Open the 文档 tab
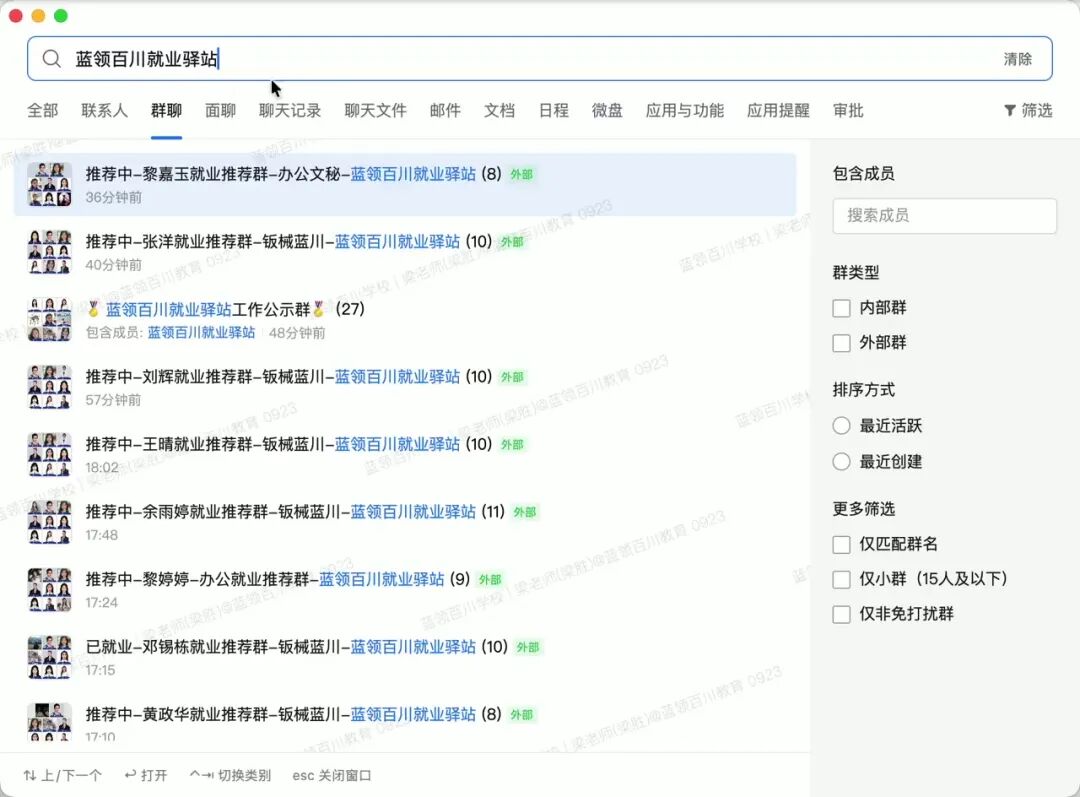The width and height of the screenshot is (1080, 797). click(x=499, y=110)
